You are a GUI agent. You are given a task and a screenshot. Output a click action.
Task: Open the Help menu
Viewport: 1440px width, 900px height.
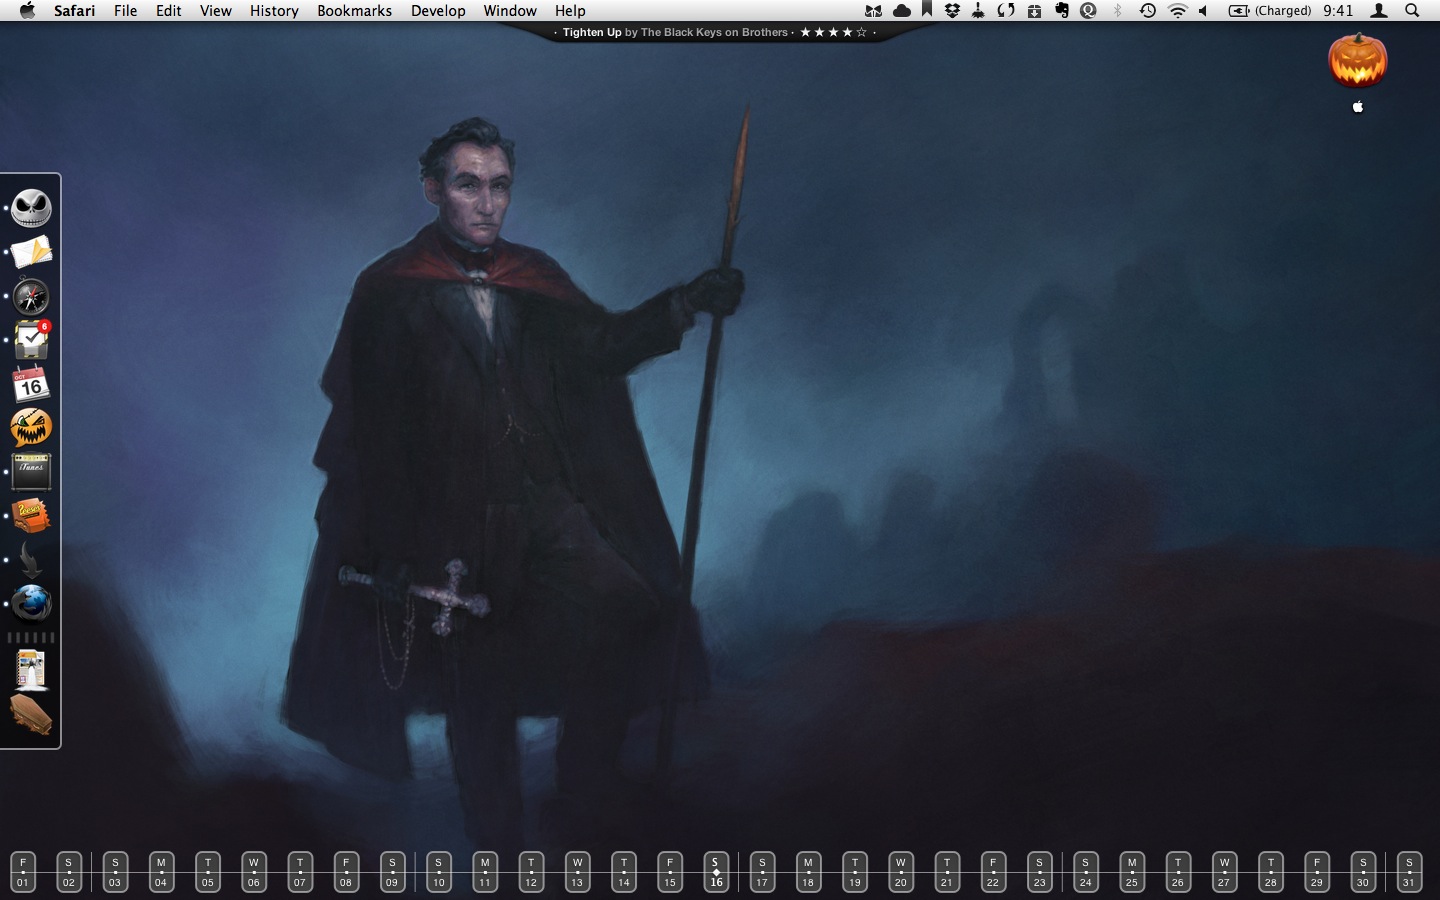point(570,11)
